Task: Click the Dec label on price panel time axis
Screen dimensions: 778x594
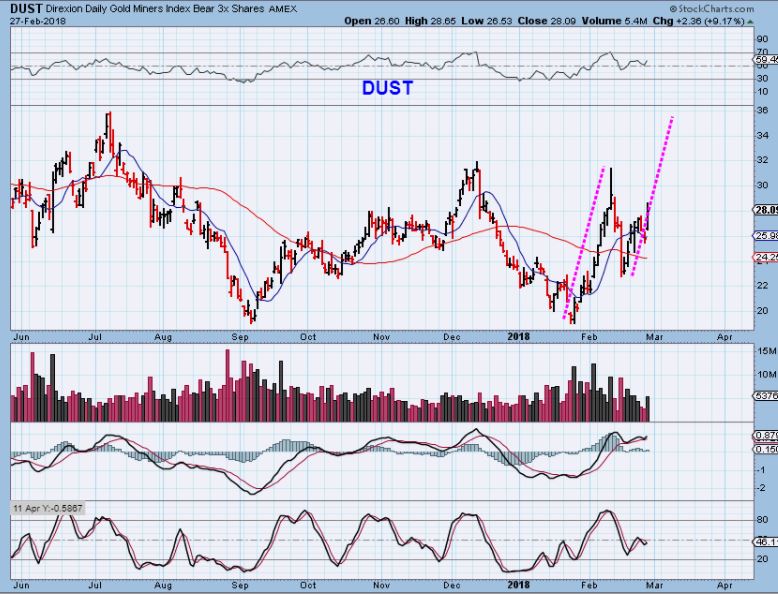Action: coord(452,337)
